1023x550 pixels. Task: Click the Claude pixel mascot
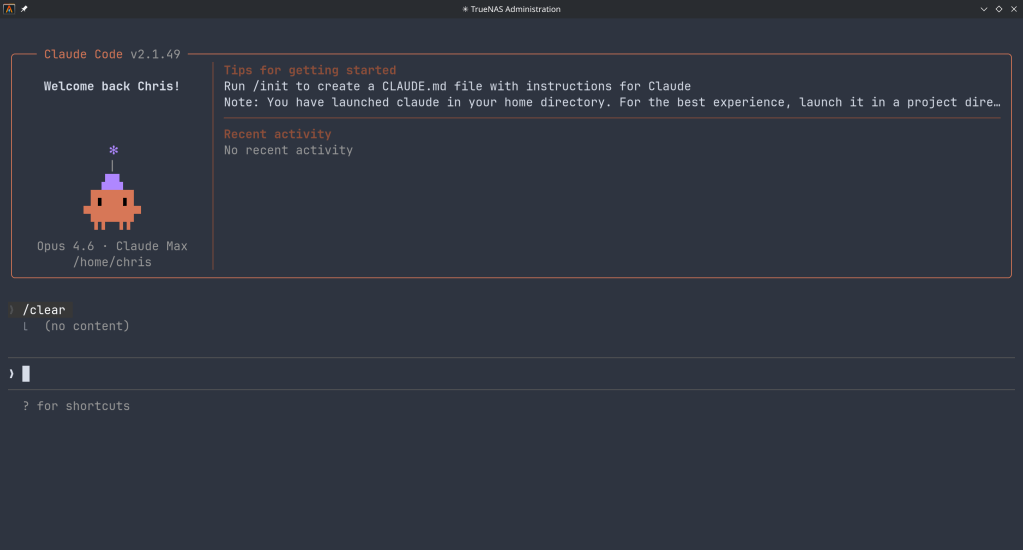tap(112, 204)
